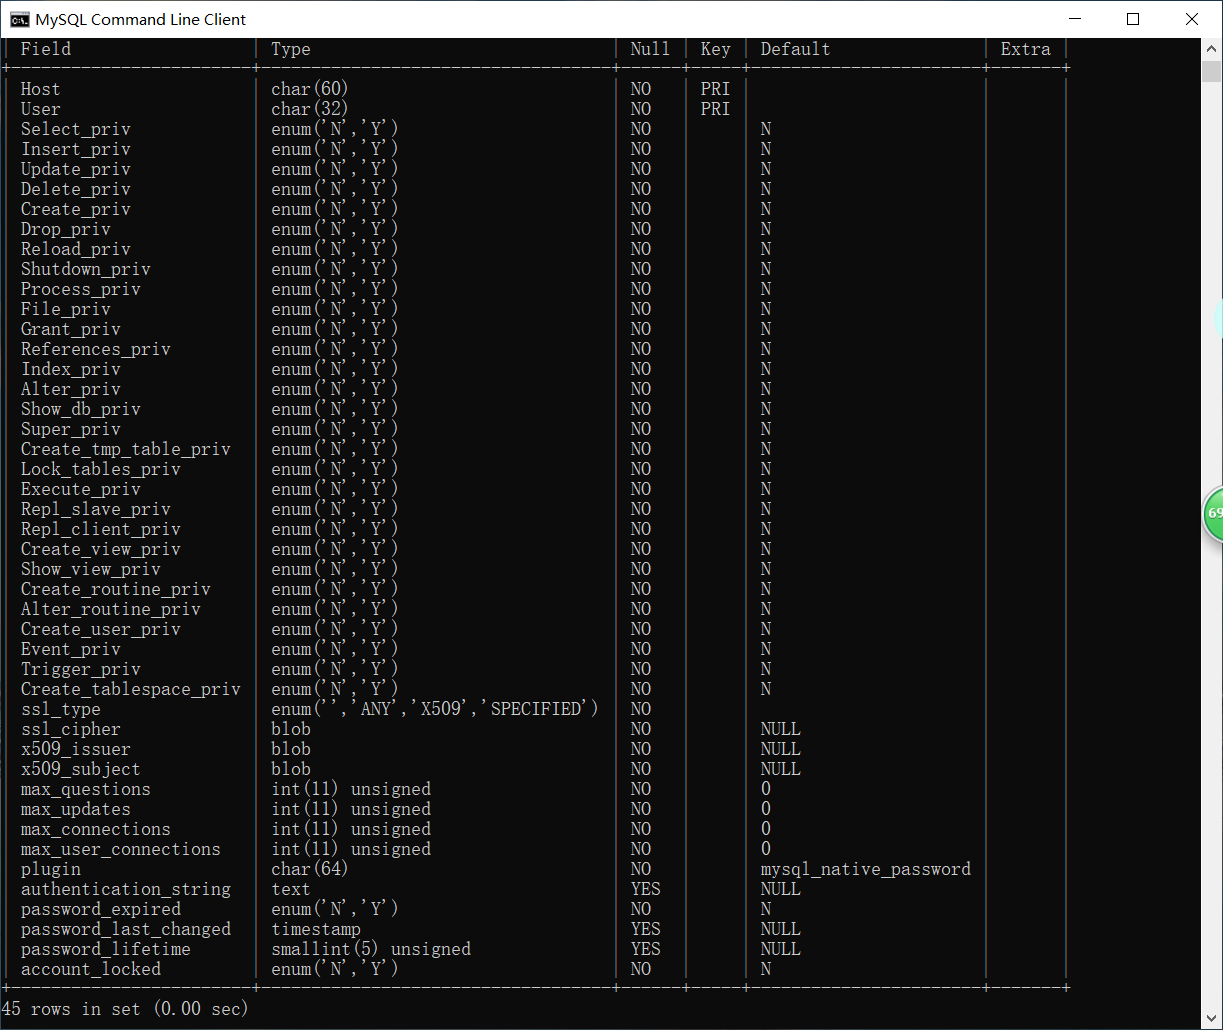Click the 'ssl_cipher' field
Screen dimensions: 1223x1030
tap(71, 729)
